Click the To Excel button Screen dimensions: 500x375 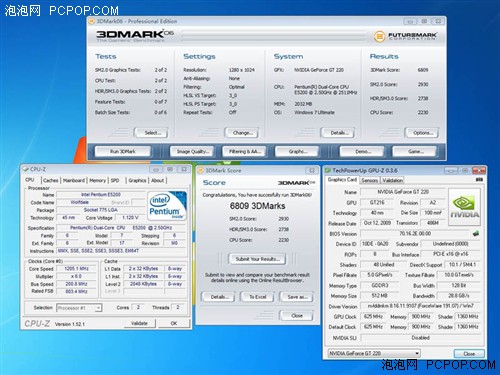point(258,297)
